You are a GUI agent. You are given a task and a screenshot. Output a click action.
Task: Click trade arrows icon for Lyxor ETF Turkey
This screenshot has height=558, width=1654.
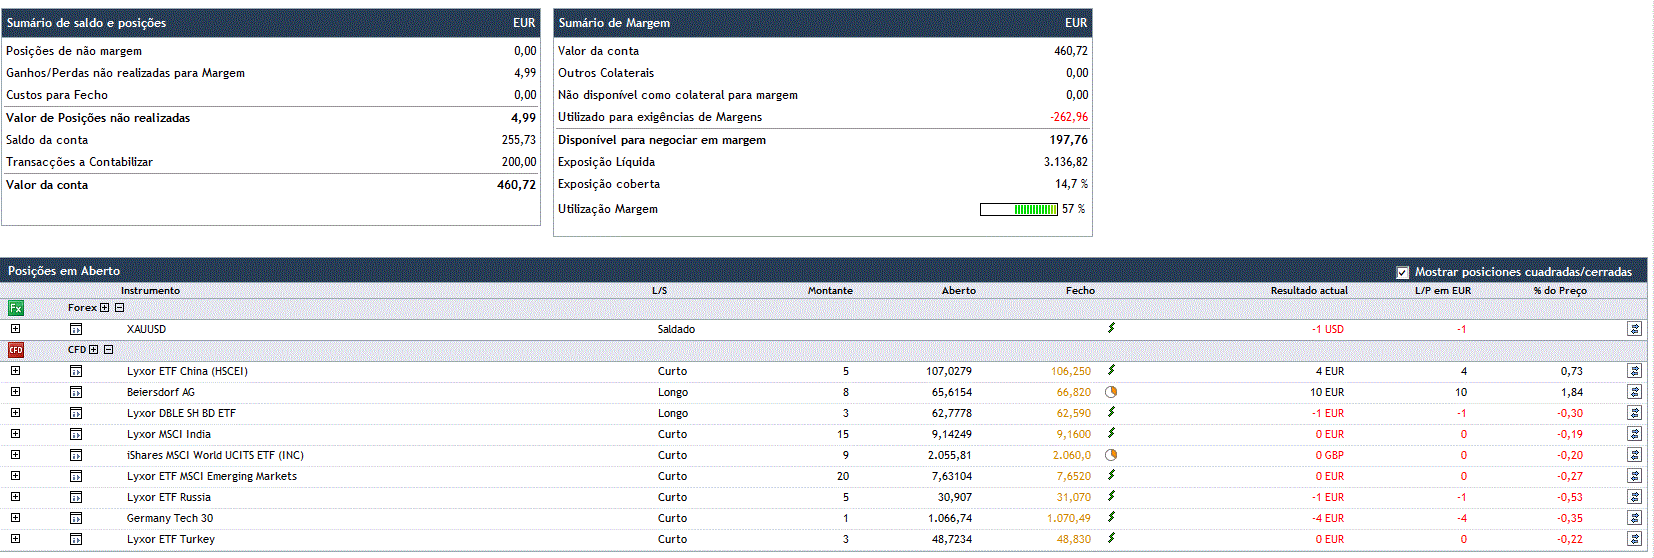[x=1634, y=539]
